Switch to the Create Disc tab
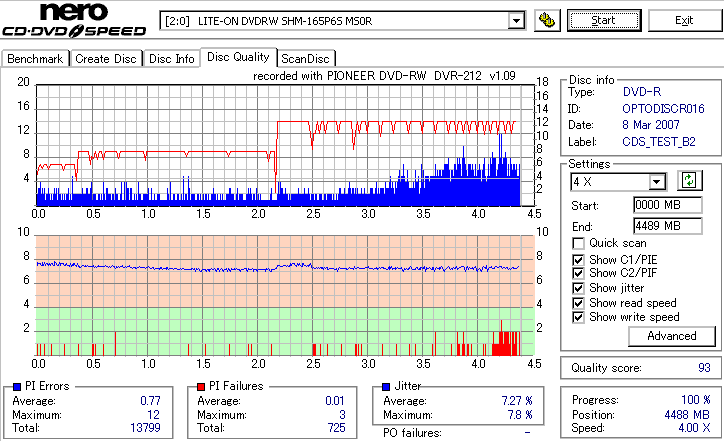Viewport: 724px width, 441px height. [x=106, y=59]
